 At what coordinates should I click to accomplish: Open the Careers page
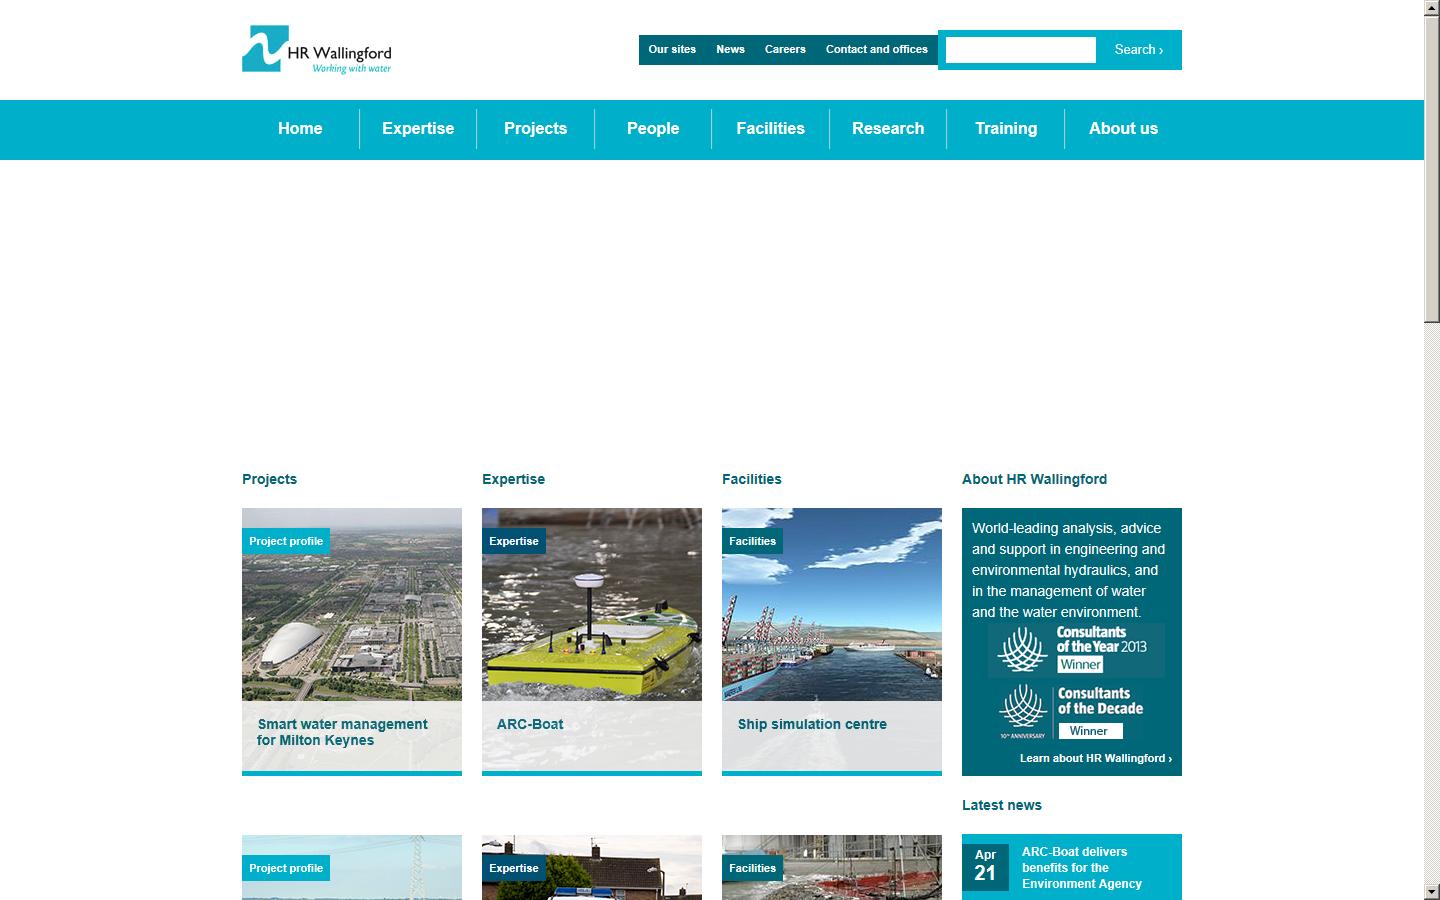pyautogui.click(x=784, y=49)
